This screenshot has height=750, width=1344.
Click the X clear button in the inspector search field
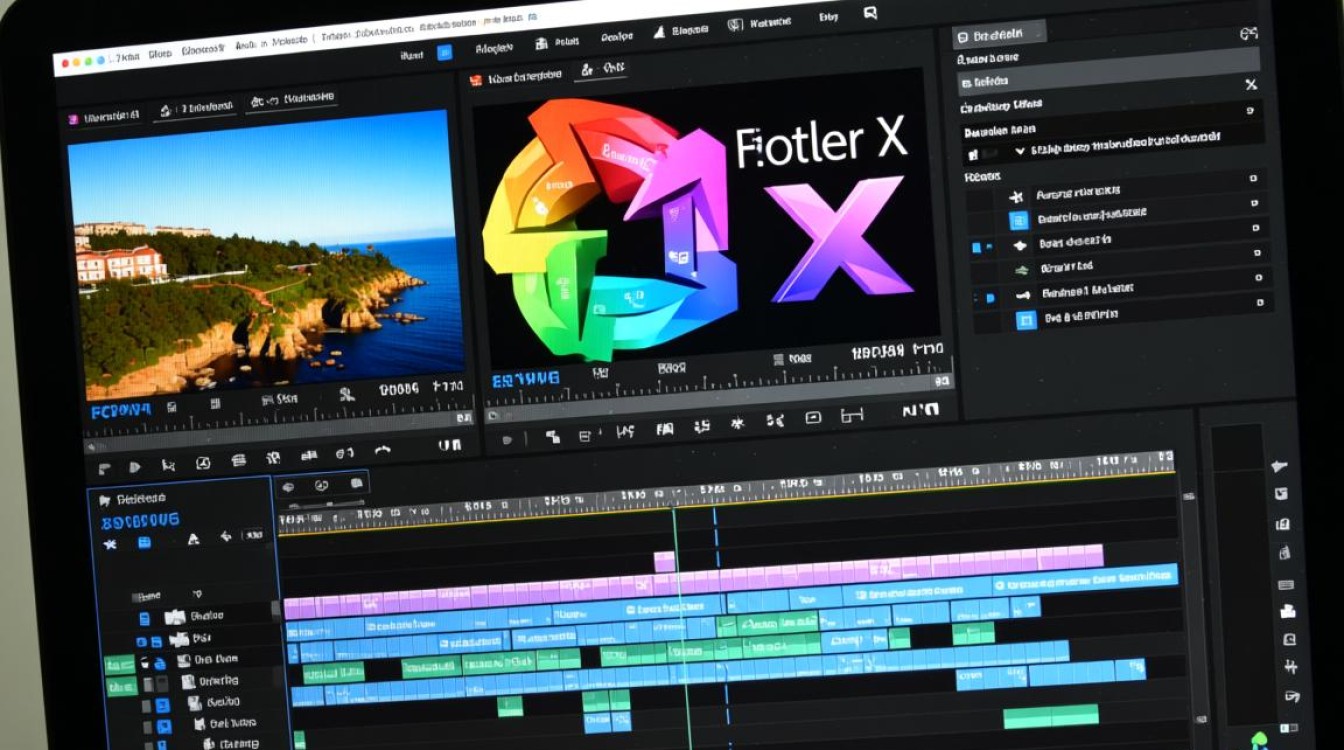point(1251,86)
